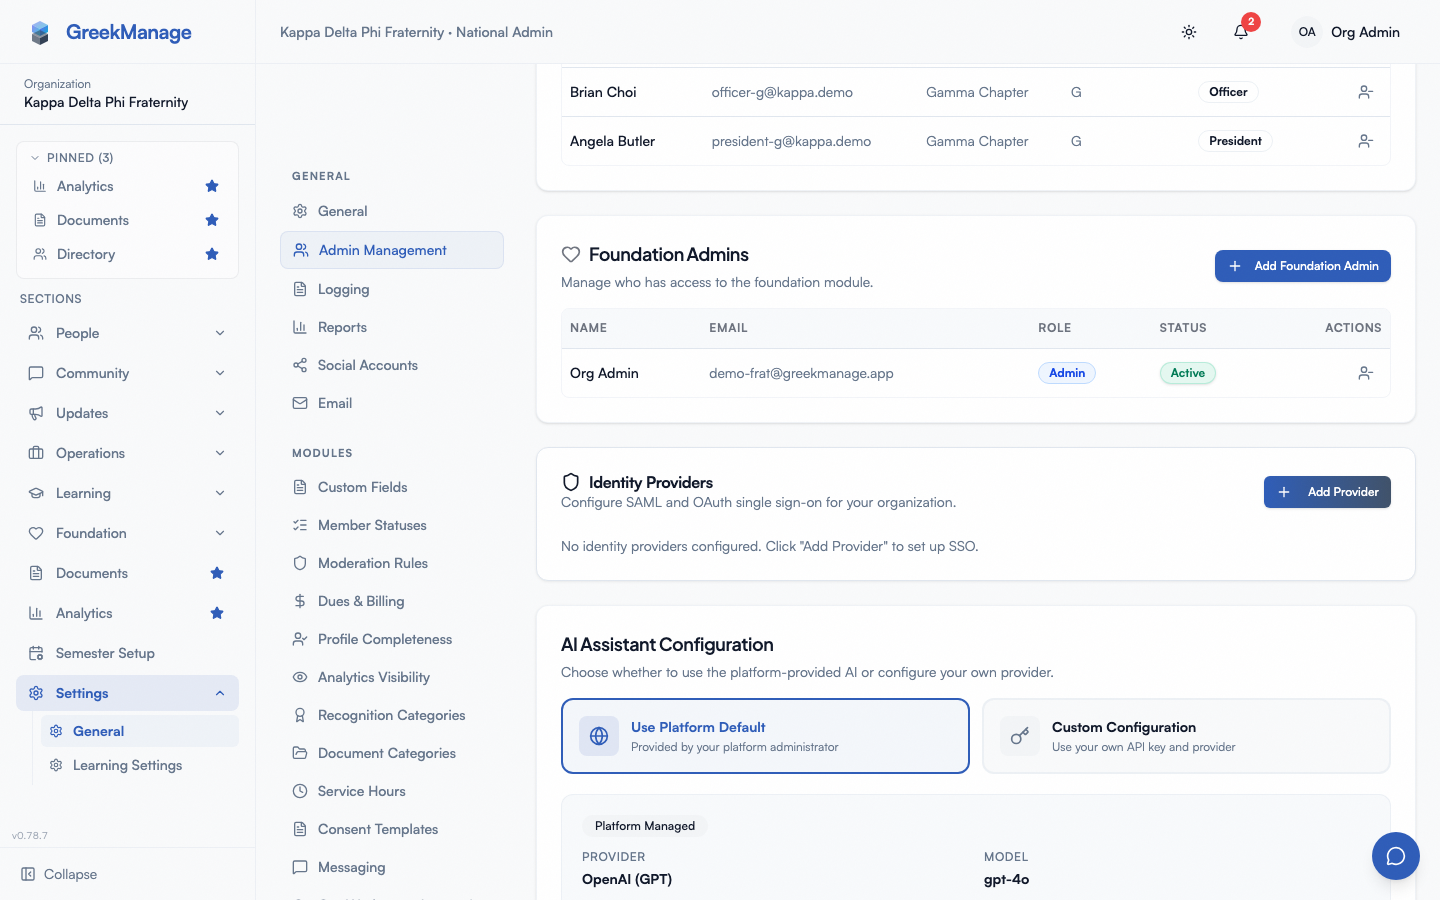Expand the Updates section

pos(127,413)
